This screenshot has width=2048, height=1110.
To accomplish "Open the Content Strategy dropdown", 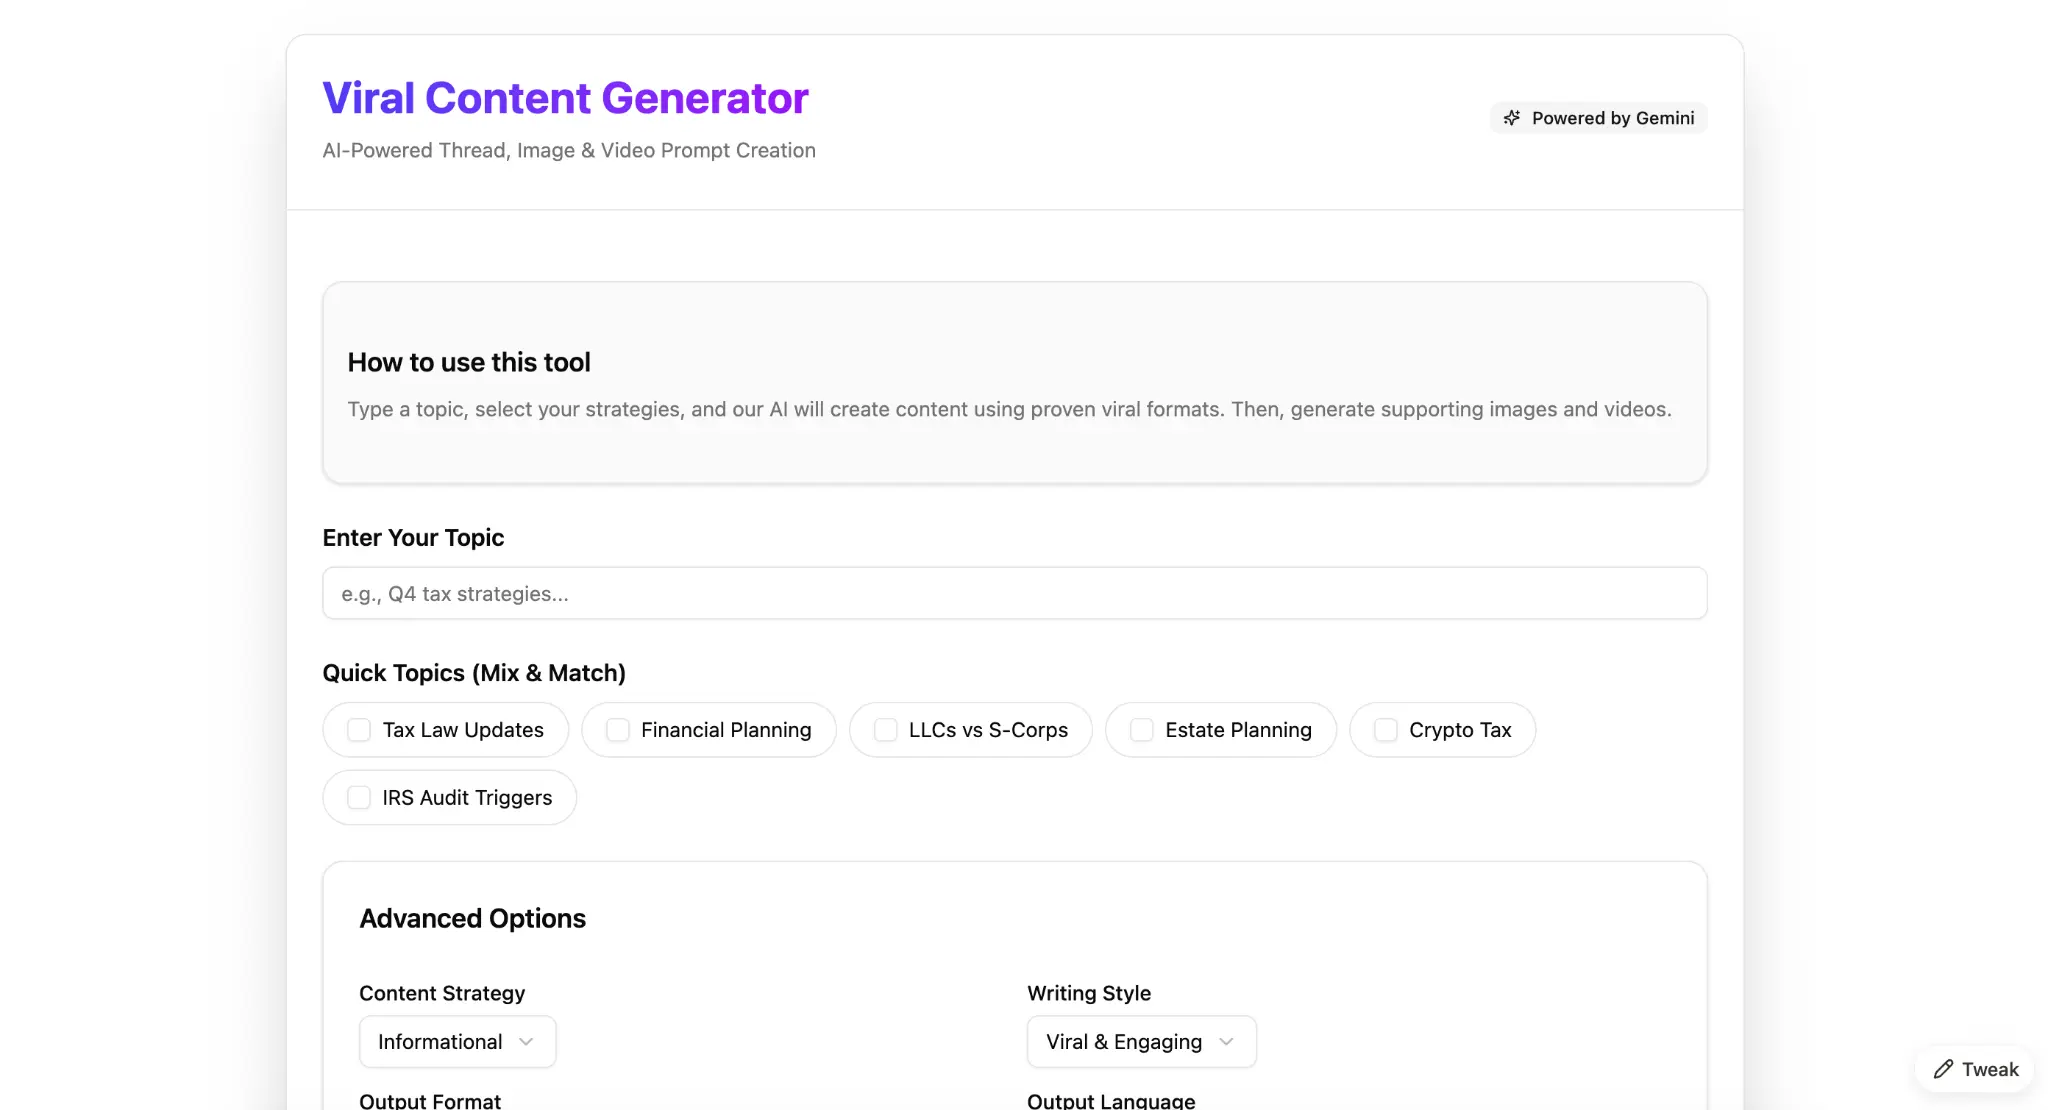I will coord(457,1042).
